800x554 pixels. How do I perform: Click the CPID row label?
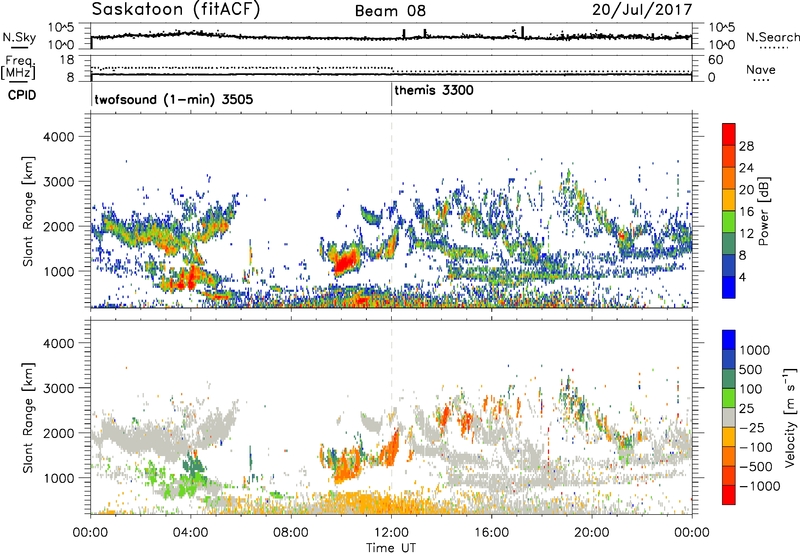22,95
